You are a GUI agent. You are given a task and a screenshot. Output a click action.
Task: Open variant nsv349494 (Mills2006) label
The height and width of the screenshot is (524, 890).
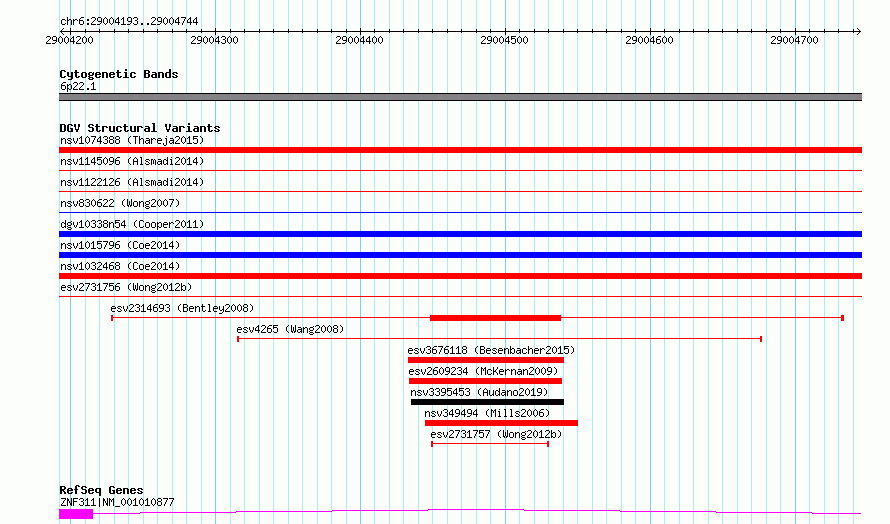coord(488,413)
